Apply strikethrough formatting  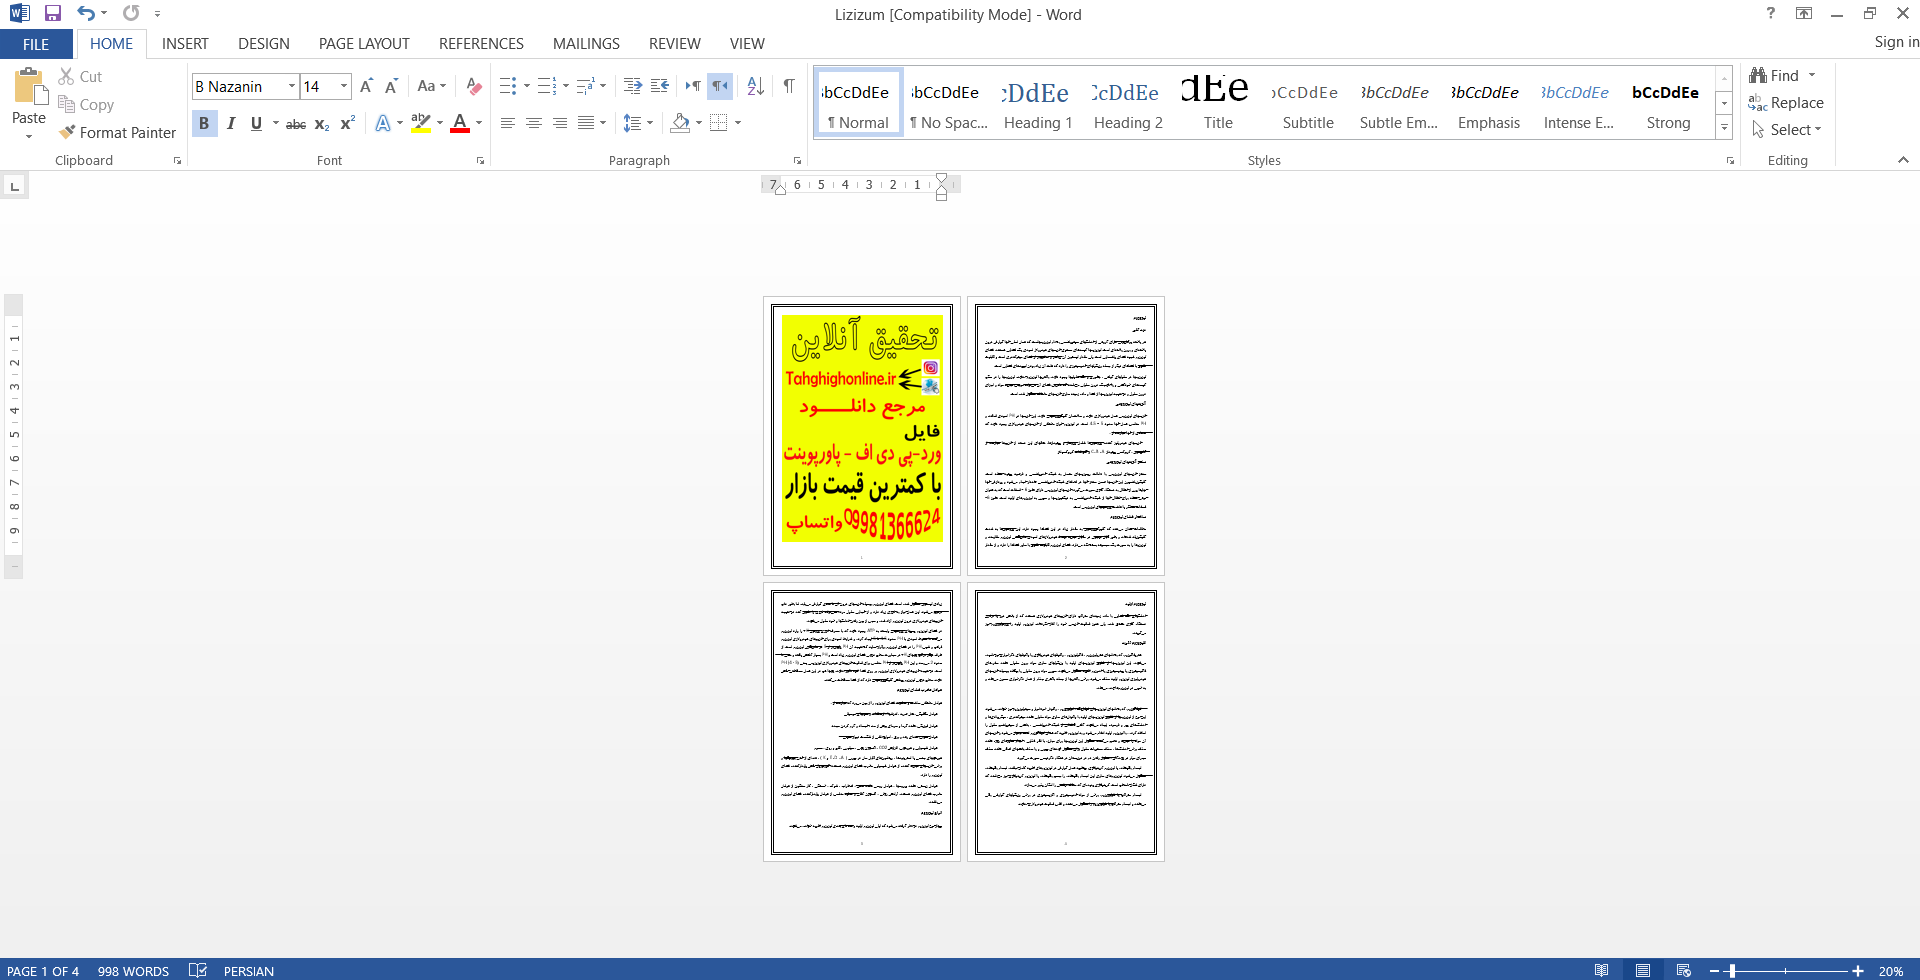click(296, 124)
